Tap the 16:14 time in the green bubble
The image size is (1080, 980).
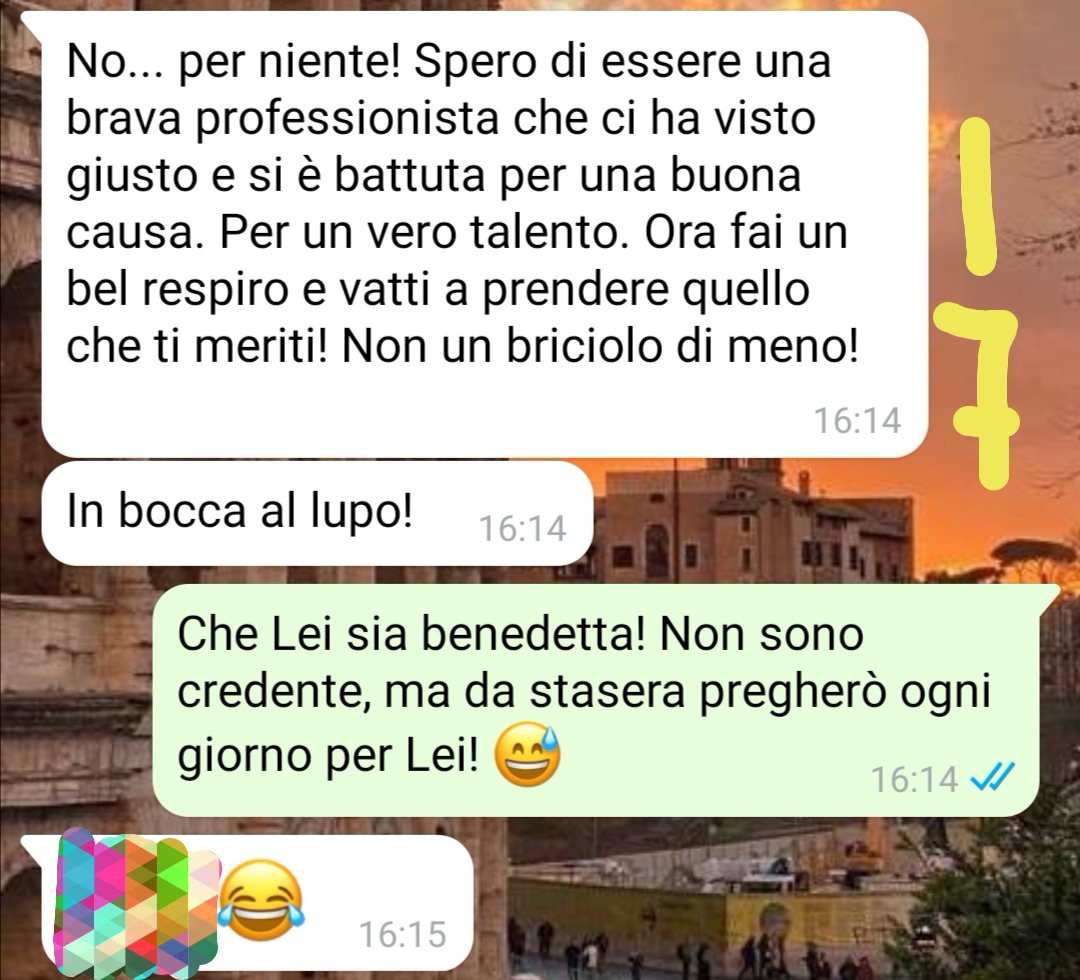click(915, 779)
